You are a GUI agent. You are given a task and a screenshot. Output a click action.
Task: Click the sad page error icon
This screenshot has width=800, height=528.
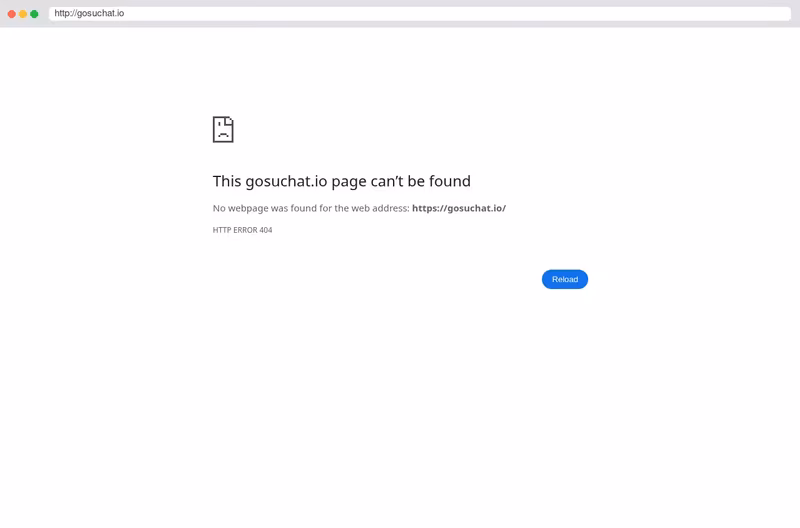click(x=223, y=129)
